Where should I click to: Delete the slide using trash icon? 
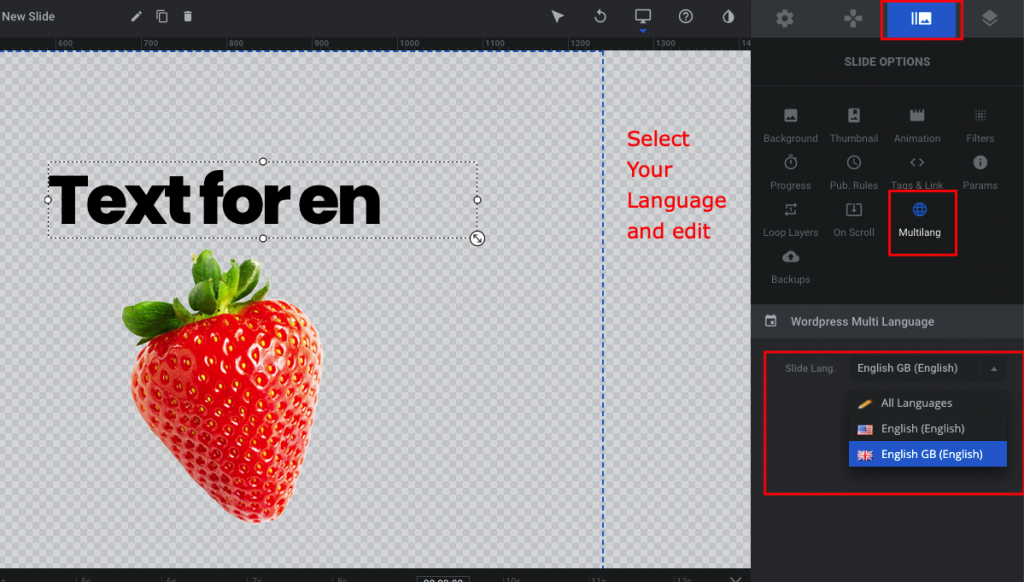pyautogui.click(x=186, y=17)
